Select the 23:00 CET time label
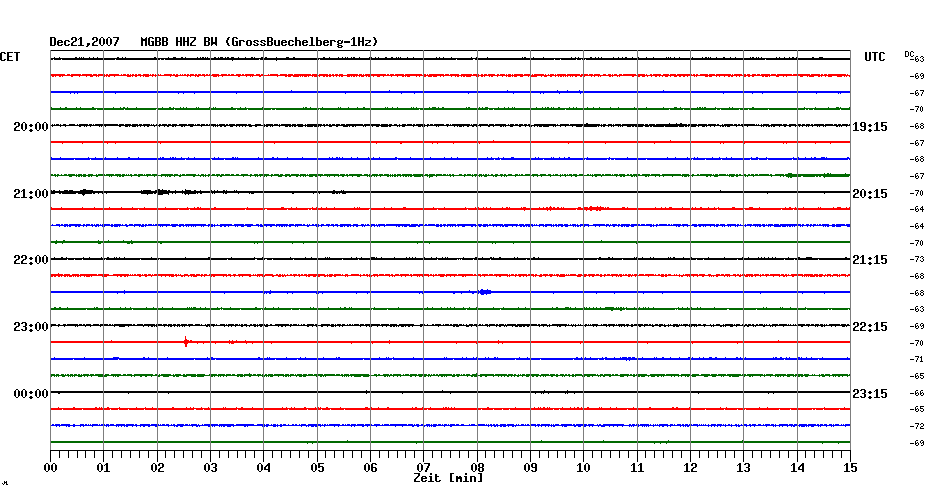This screenshot has height=494, width=930. 31,327
